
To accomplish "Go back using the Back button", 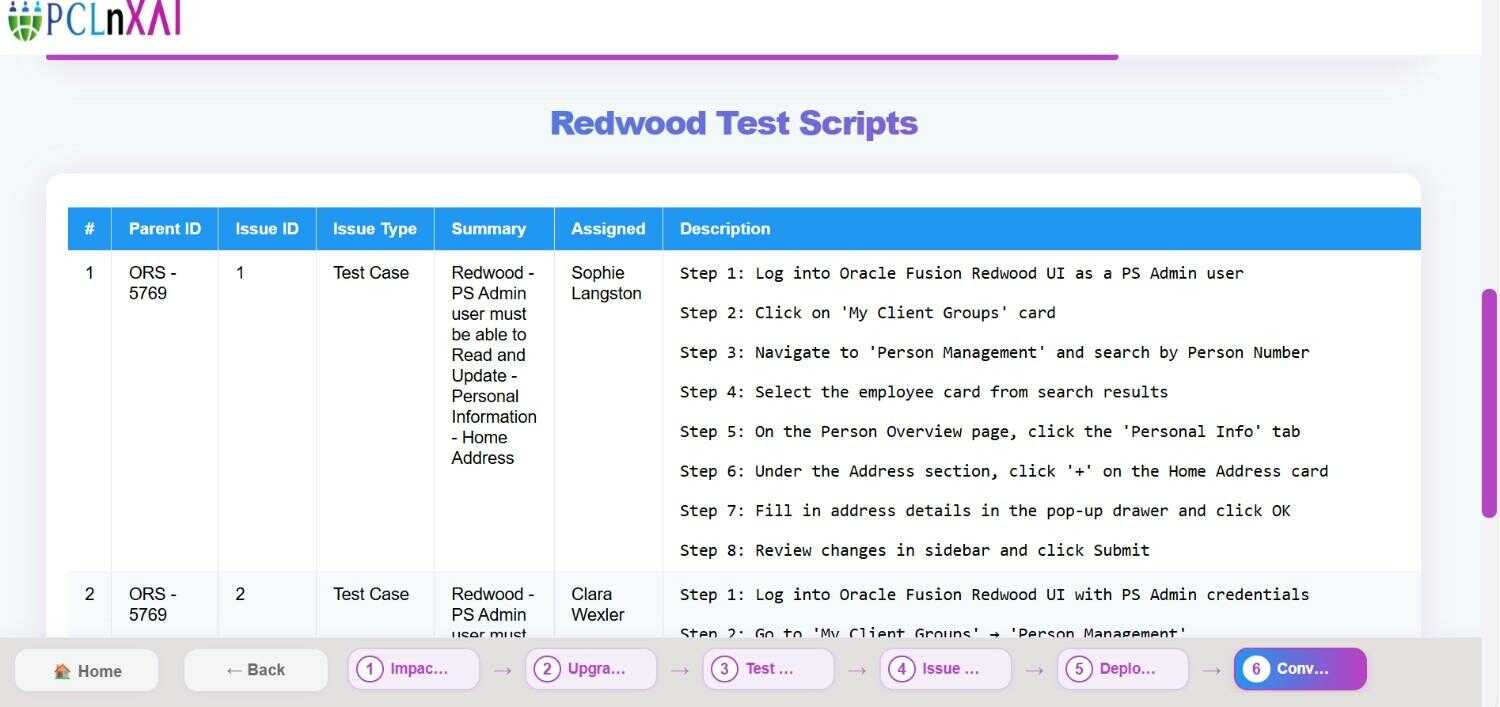I will [x=255, y=668].
